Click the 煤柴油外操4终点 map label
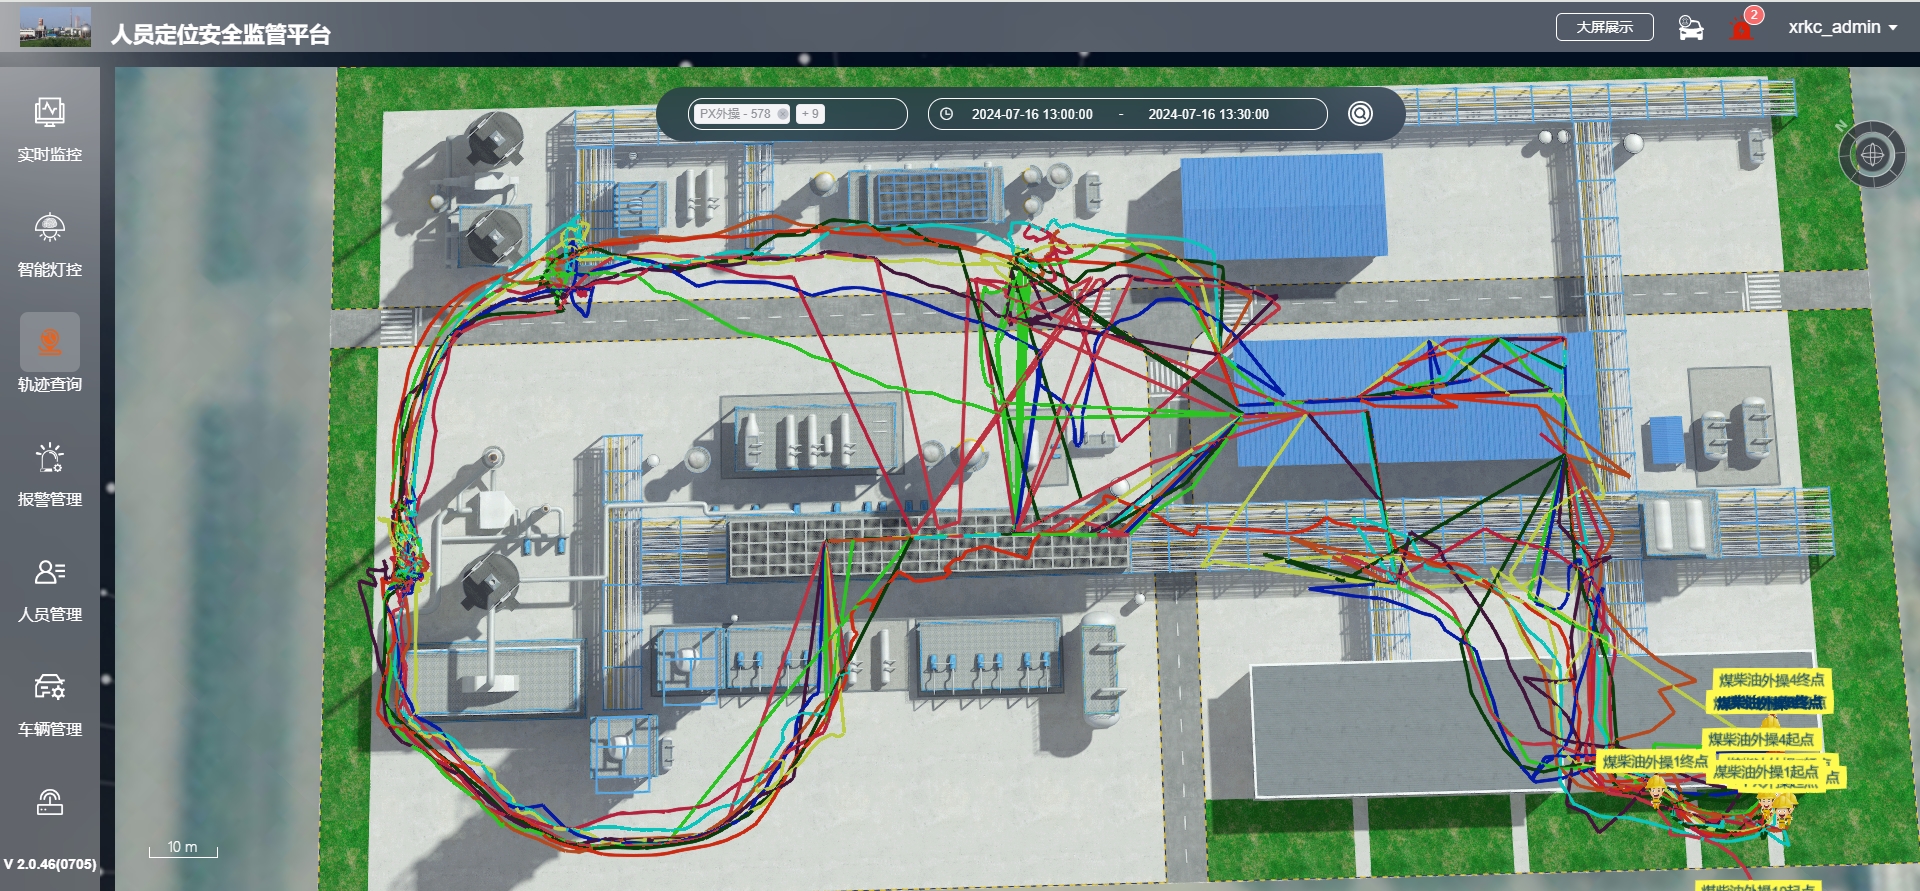 [x=1770, y=680]
